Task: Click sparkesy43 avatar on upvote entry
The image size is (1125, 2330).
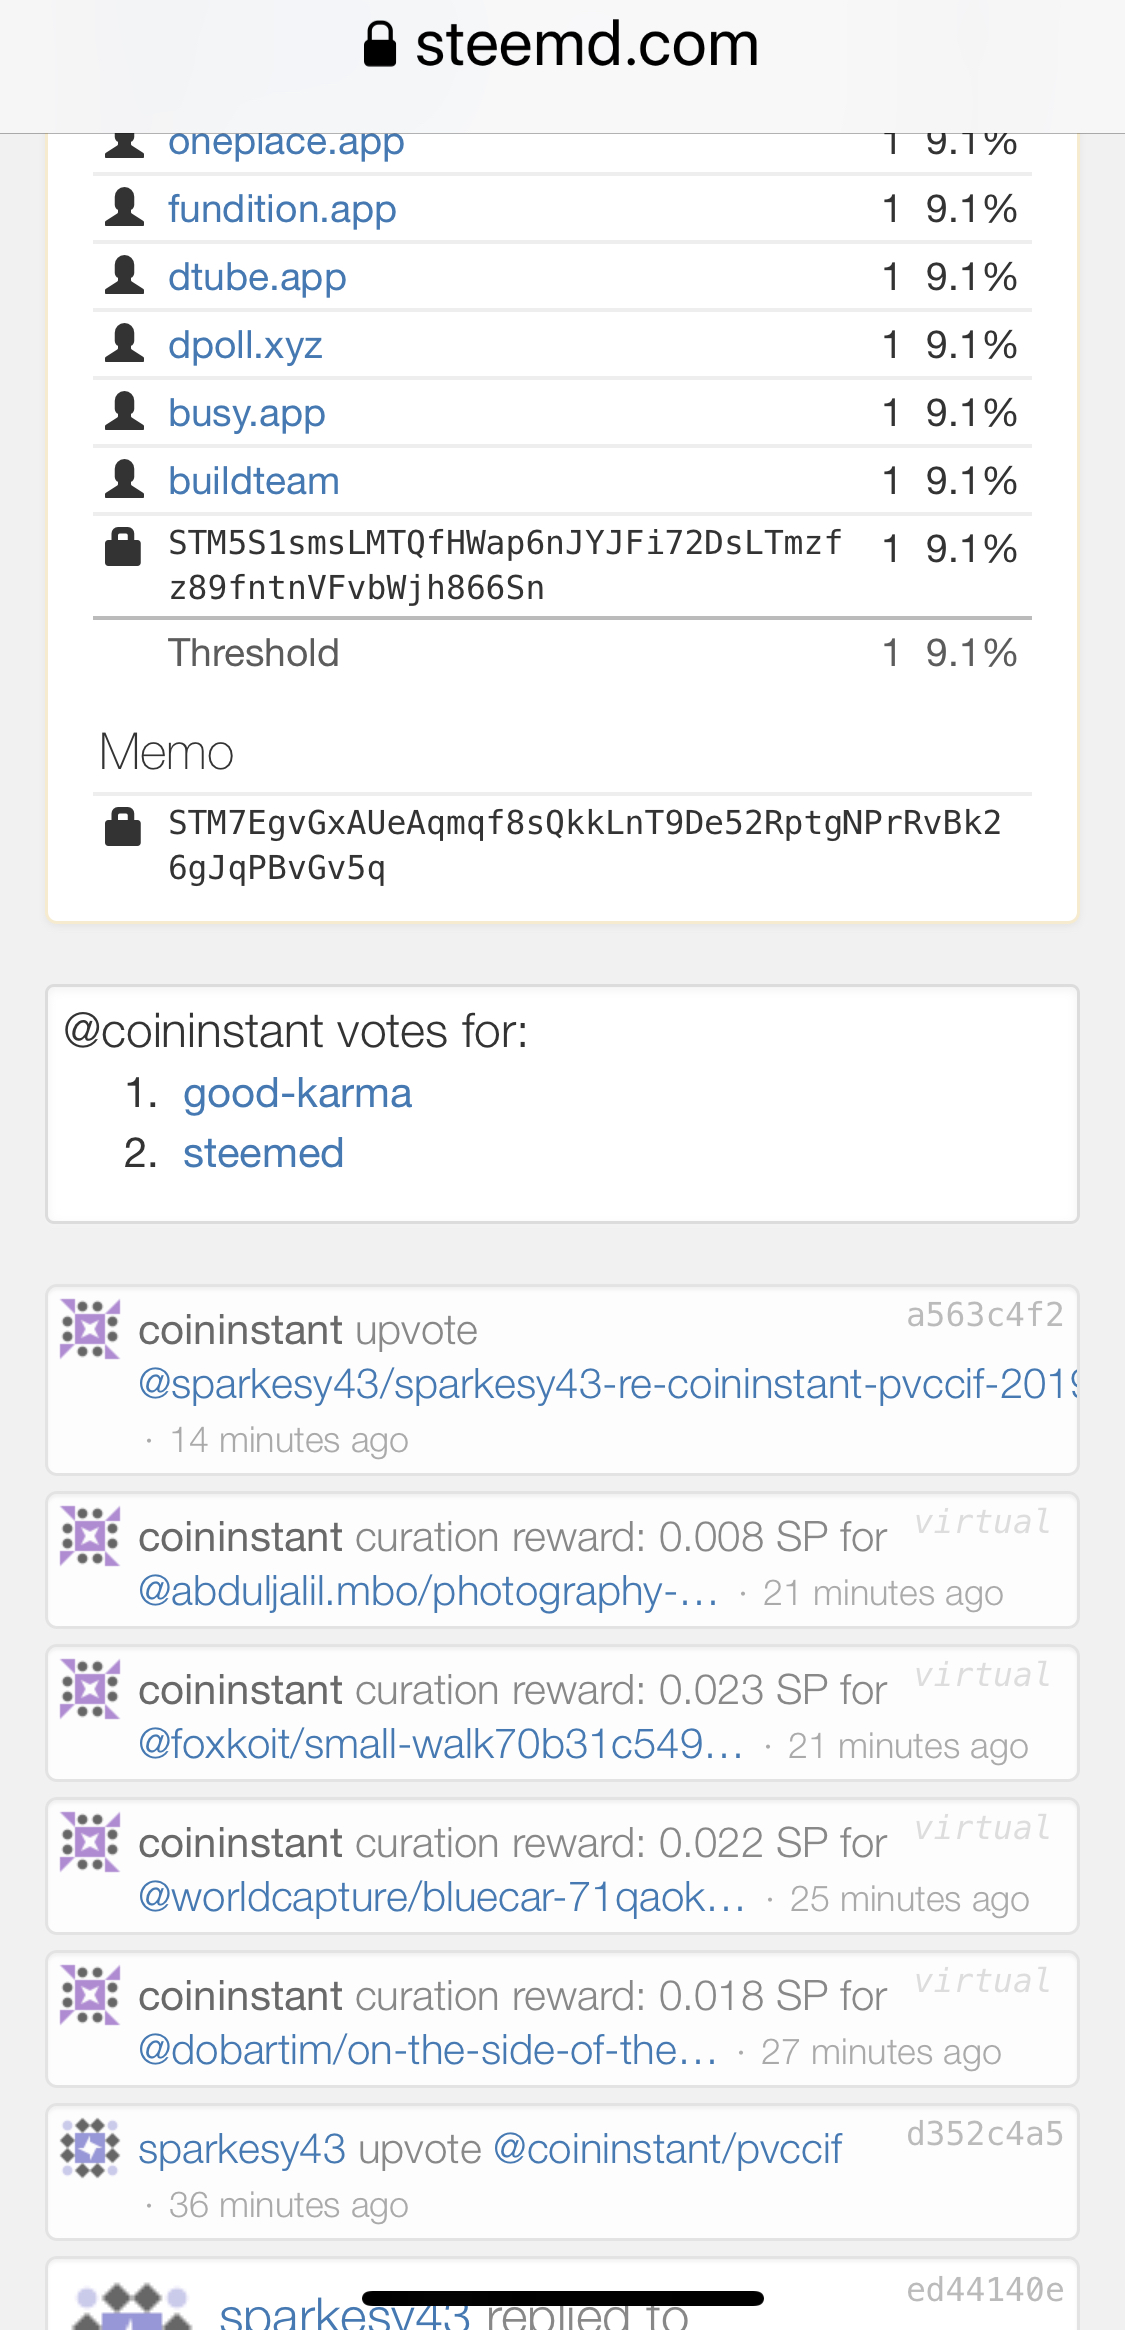Action: pos(90,2148)
